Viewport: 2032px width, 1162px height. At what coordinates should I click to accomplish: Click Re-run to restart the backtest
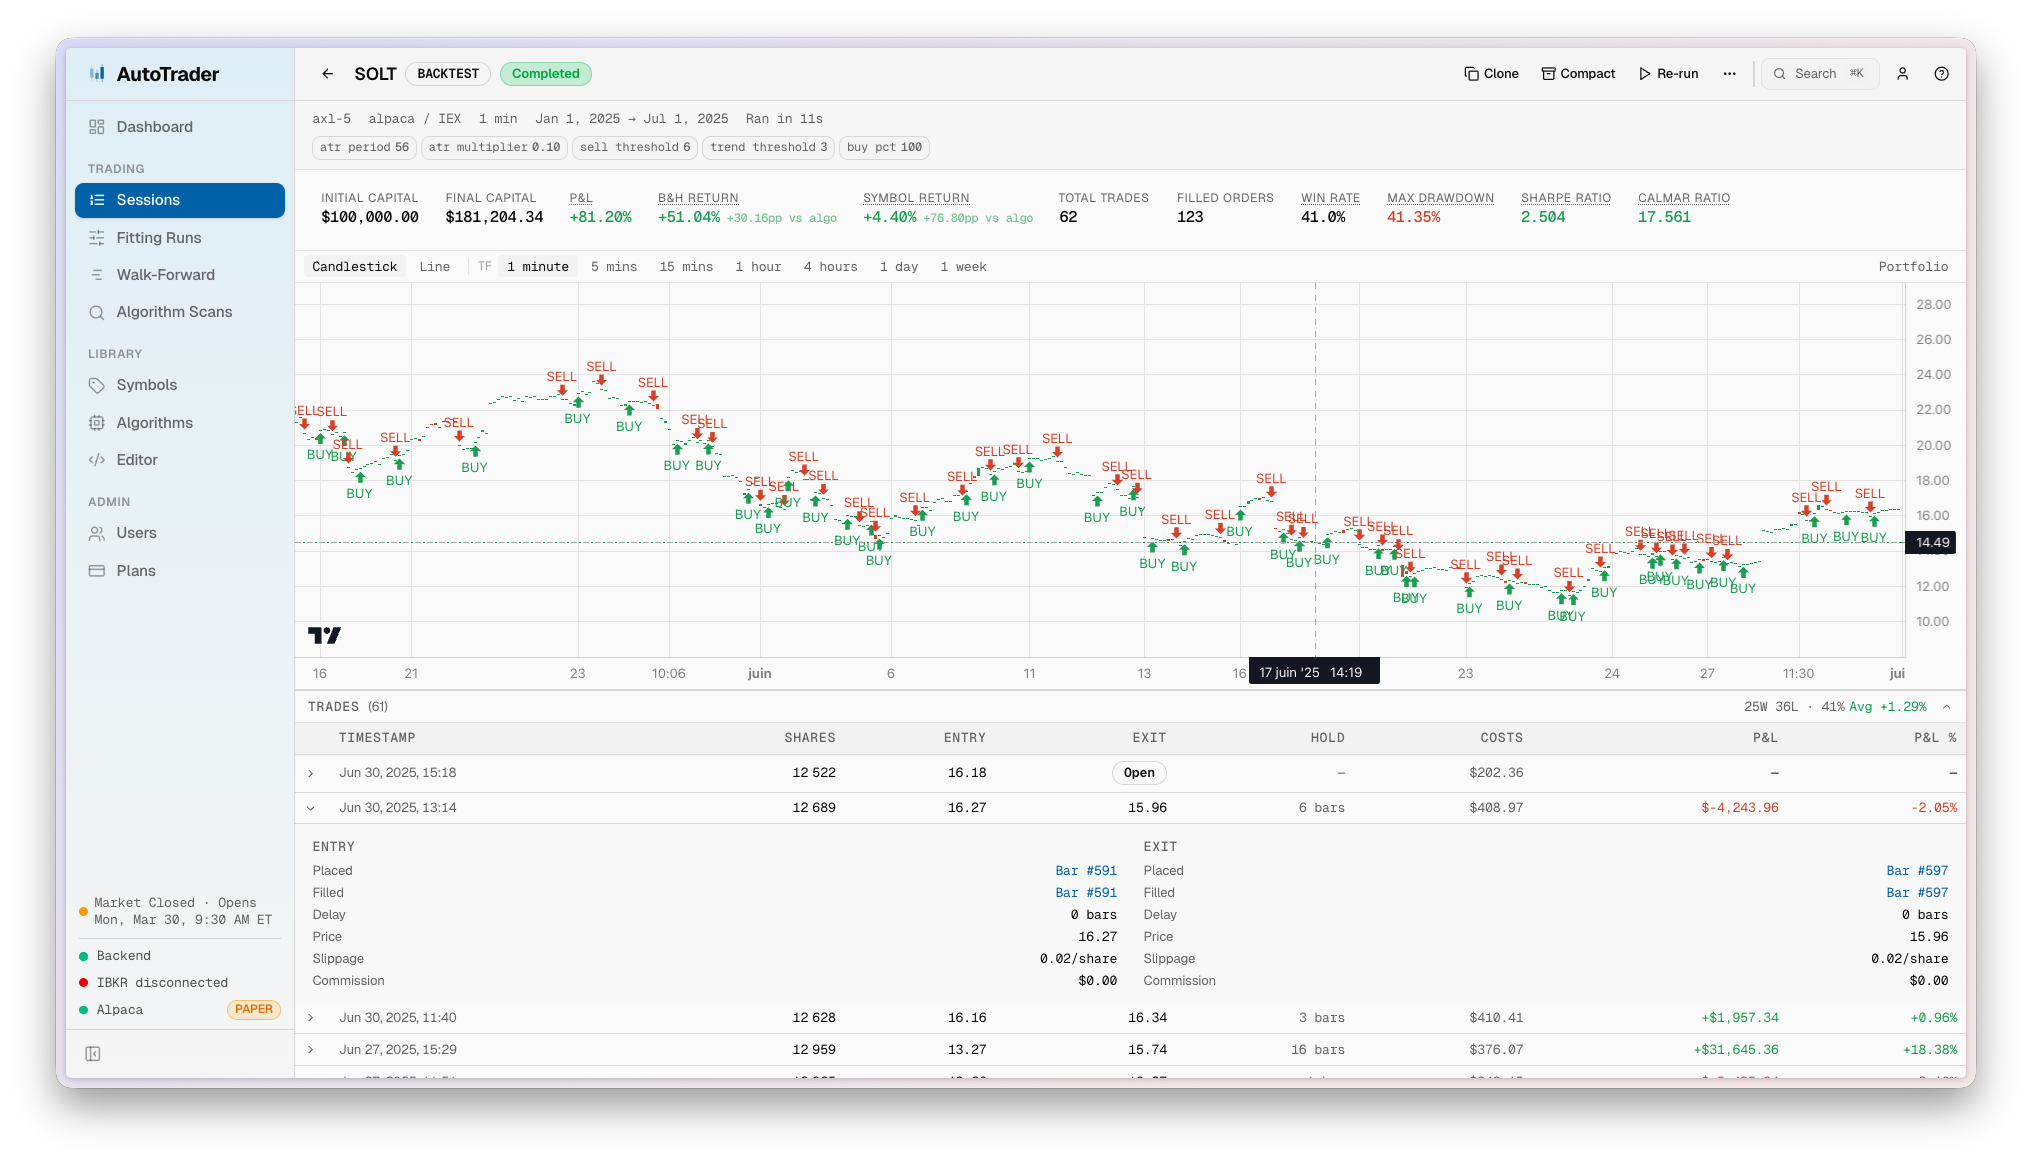click(x=1668, y=73)
